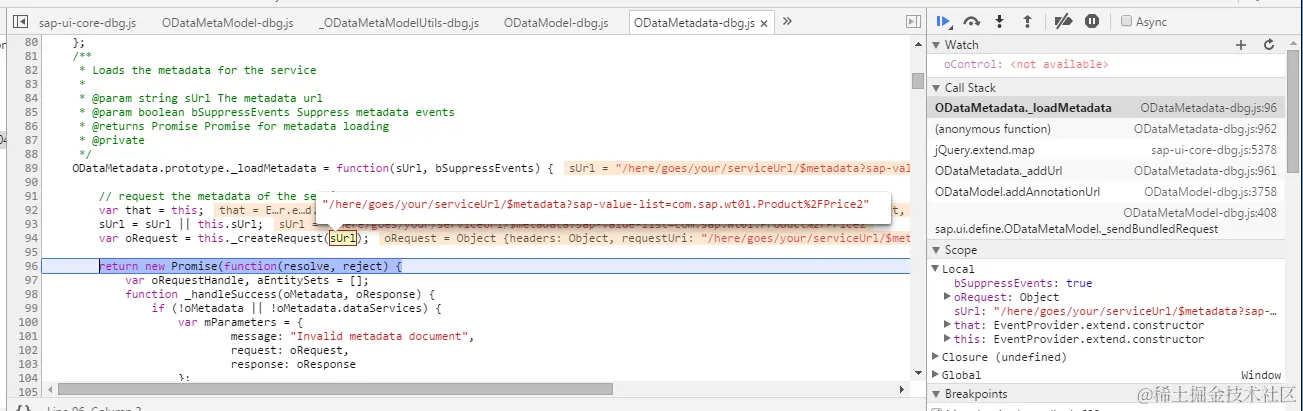The image size is (1303, 411).
Task: Deactivate all breakpoints
Action: (1064, 21)
